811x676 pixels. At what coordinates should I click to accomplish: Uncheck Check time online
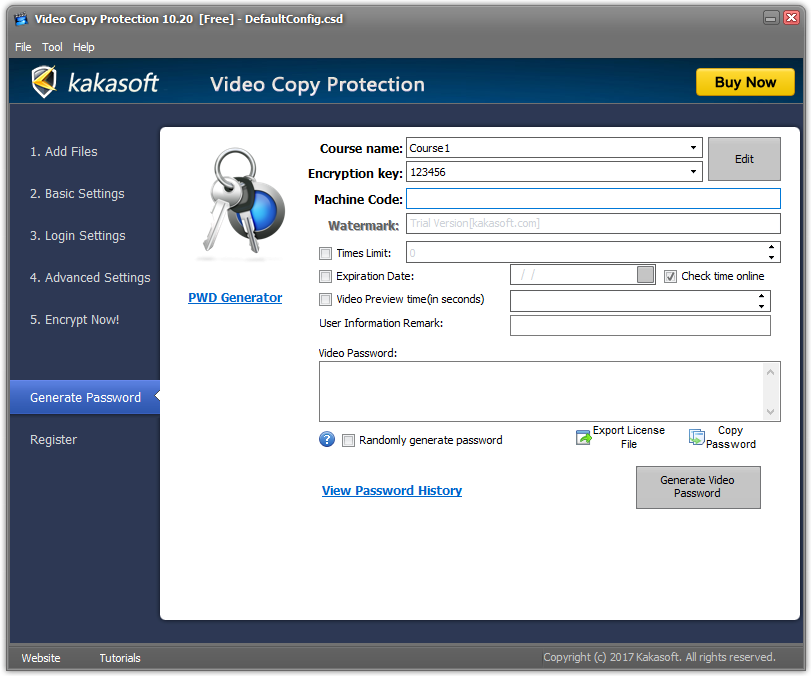coord(670,277)
